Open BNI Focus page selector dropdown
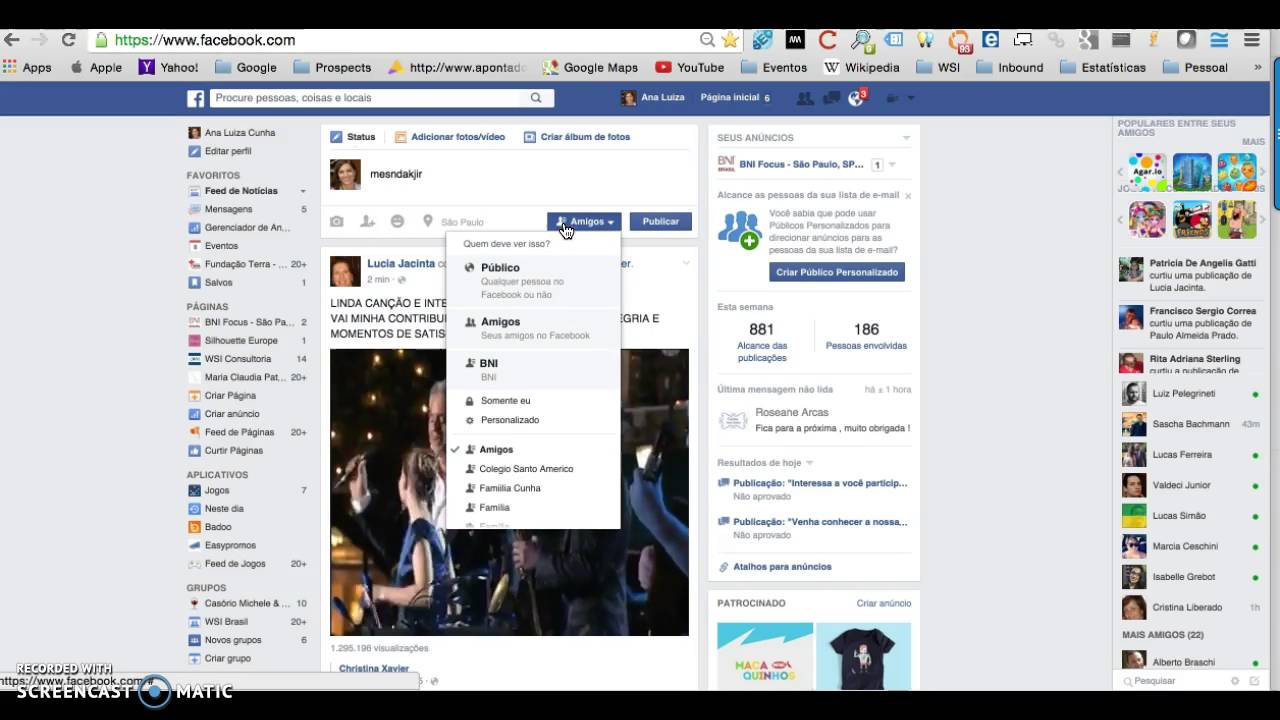 tap(891, 165)
